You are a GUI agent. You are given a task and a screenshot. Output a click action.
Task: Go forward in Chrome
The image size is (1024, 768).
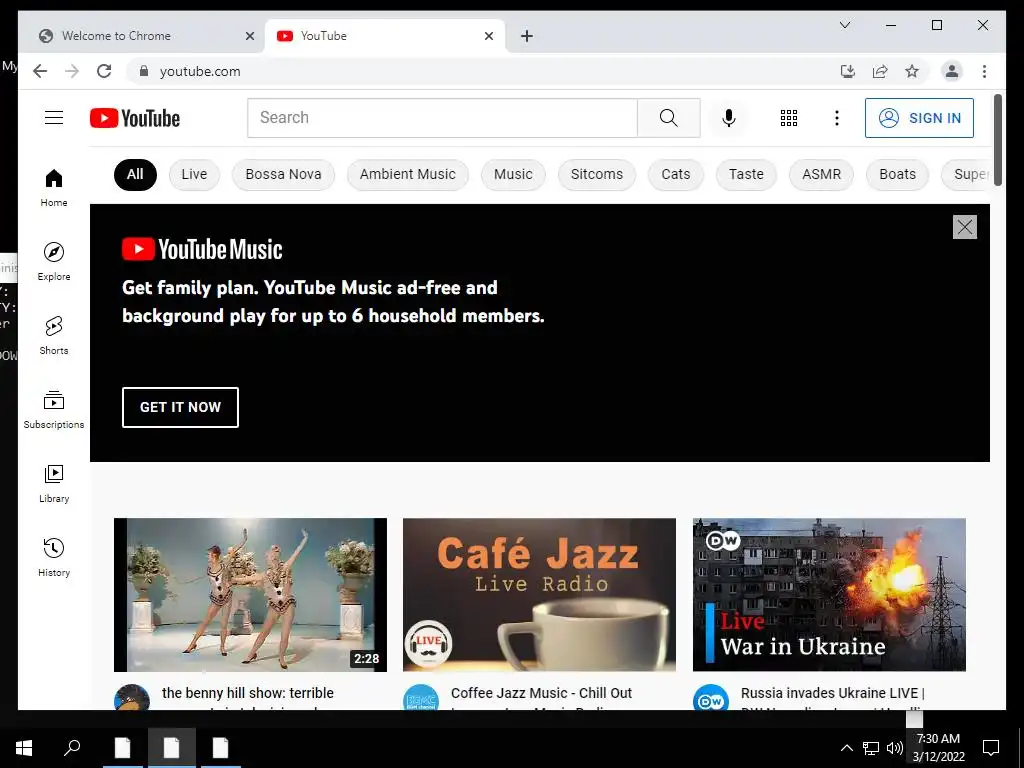[72, 71]
